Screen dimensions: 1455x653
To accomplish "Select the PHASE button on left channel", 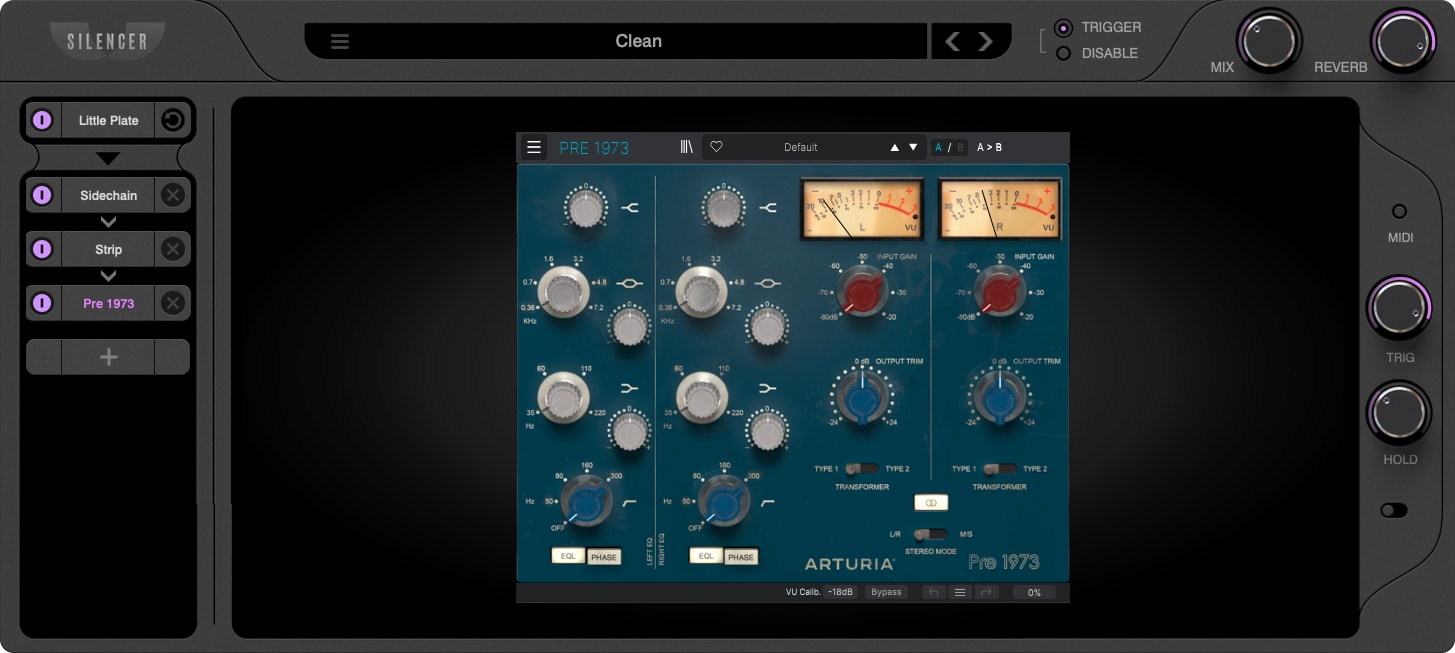I will pos(604,556).
